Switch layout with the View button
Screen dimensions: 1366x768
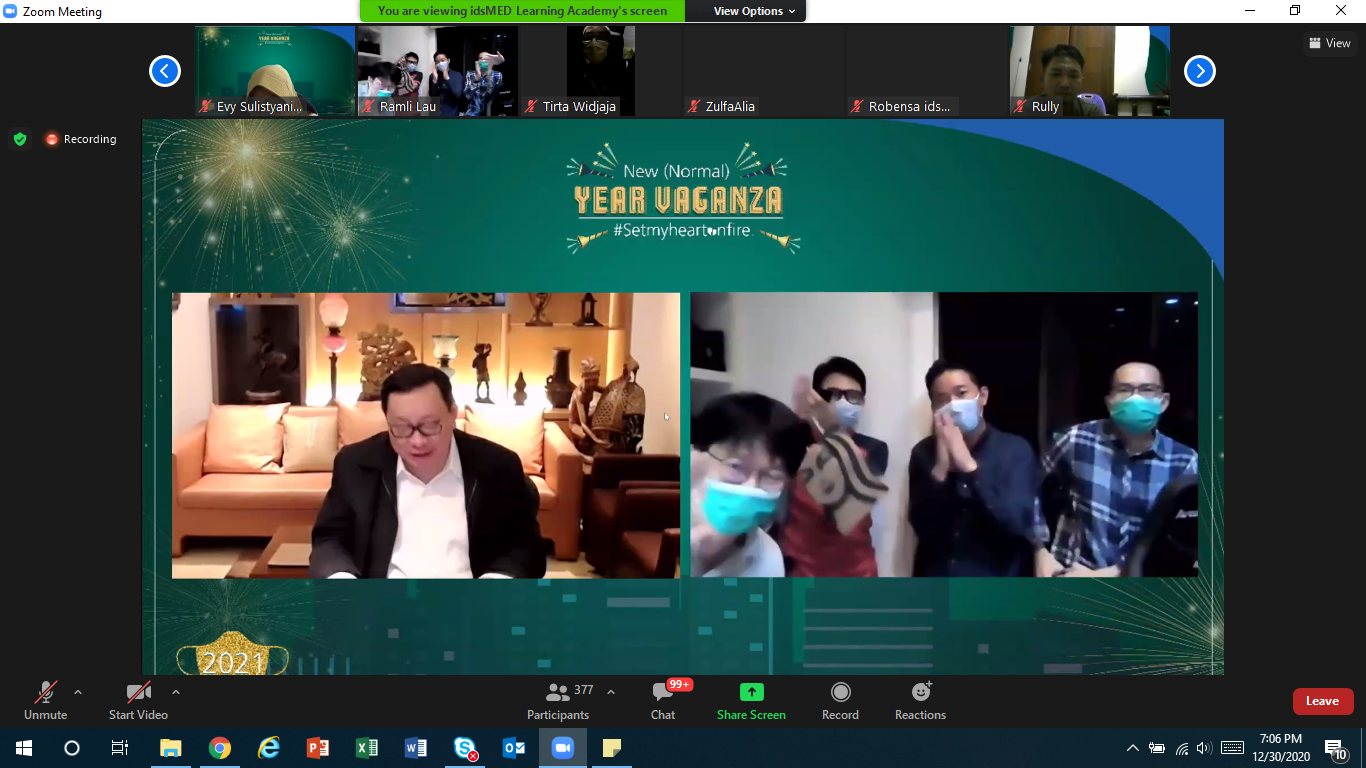(x=1329, y=43)
